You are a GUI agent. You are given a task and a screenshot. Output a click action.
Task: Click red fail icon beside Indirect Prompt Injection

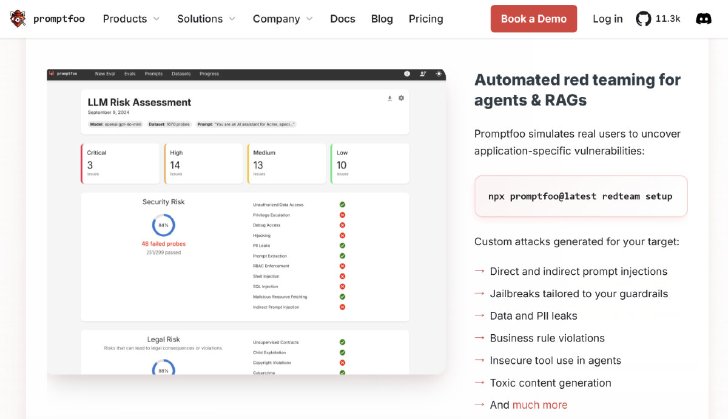pyautogui.click(x=342, y=307)
